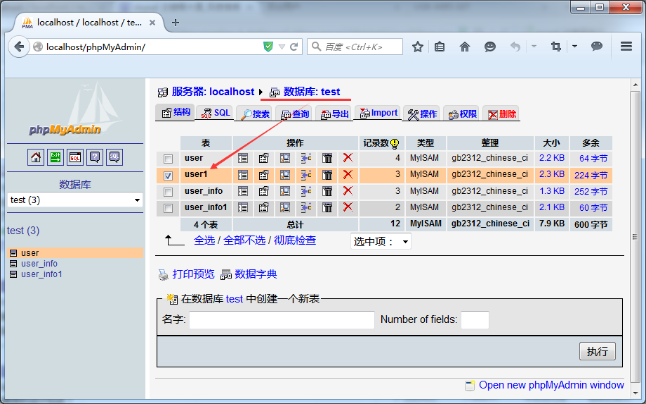This screenshot has width=646, height=404.
Task: Open the database selector dropdown test (3)
Action: (x=75, y=200)
